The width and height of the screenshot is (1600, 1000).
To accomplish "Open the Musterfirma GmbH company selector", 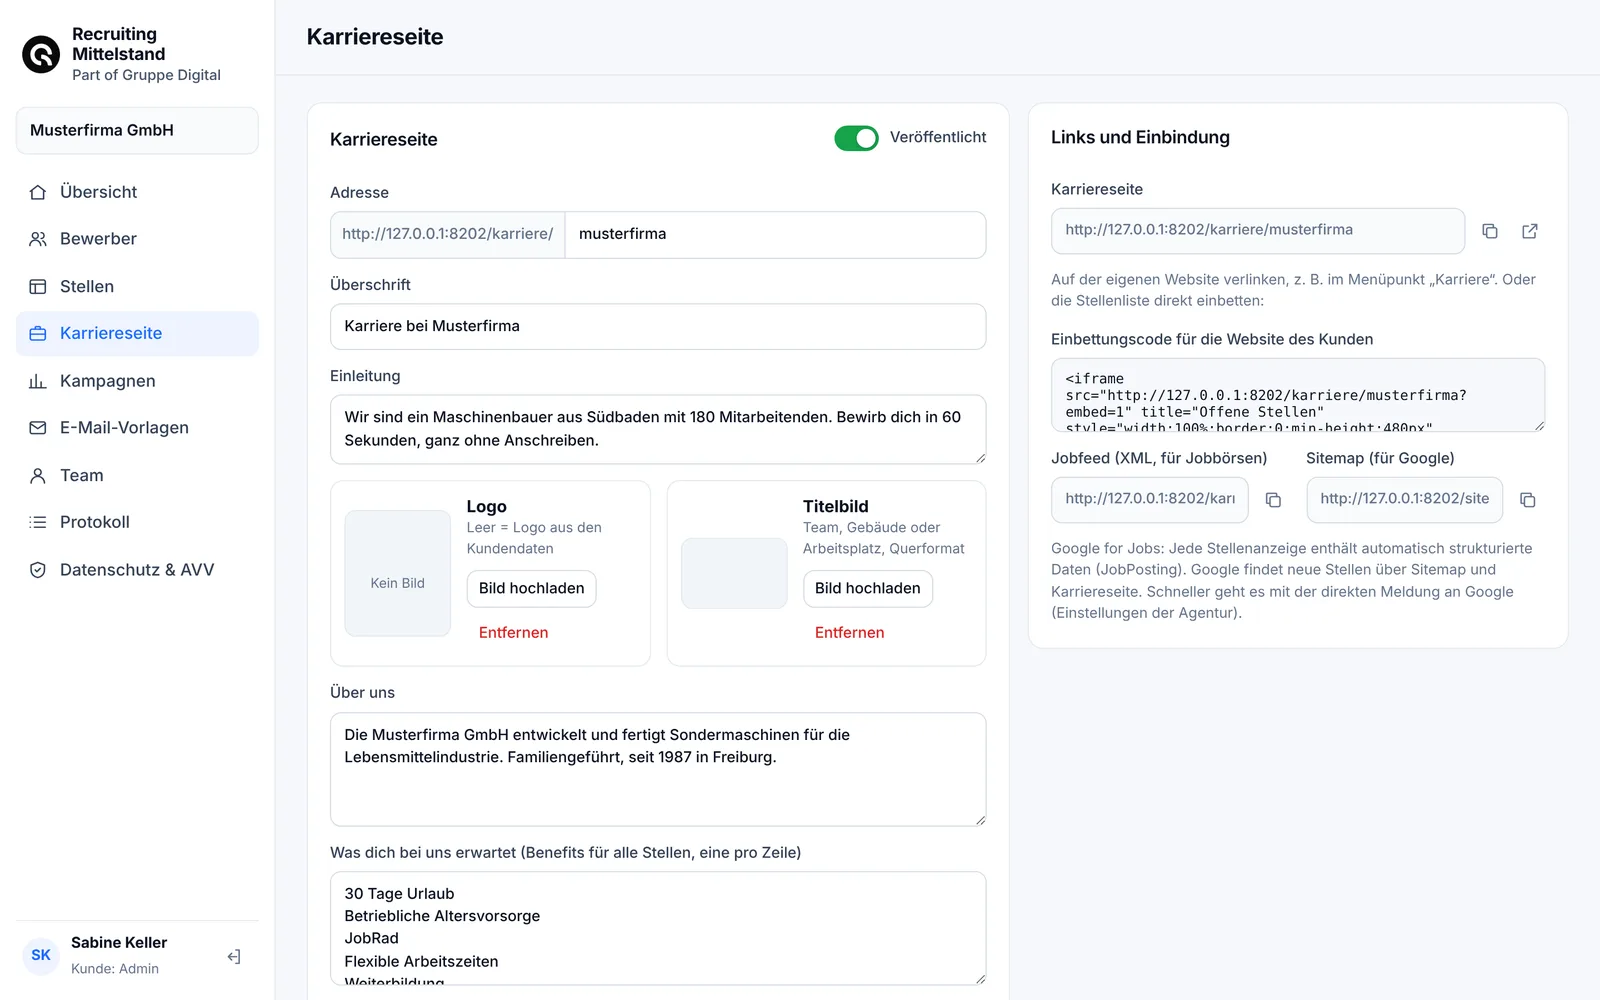I will click(x=137, y=131).
